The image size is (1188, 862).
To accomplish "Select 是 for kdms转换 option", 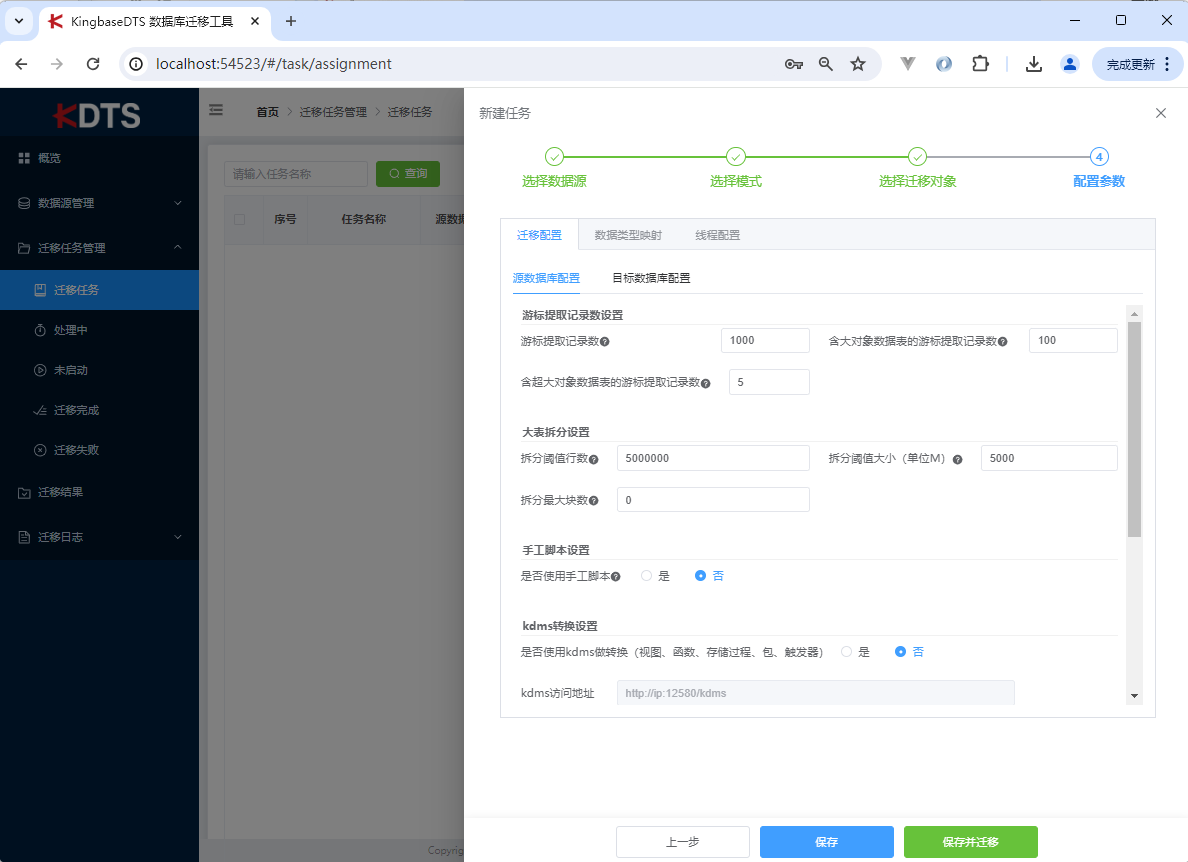I will pos(847,652).
